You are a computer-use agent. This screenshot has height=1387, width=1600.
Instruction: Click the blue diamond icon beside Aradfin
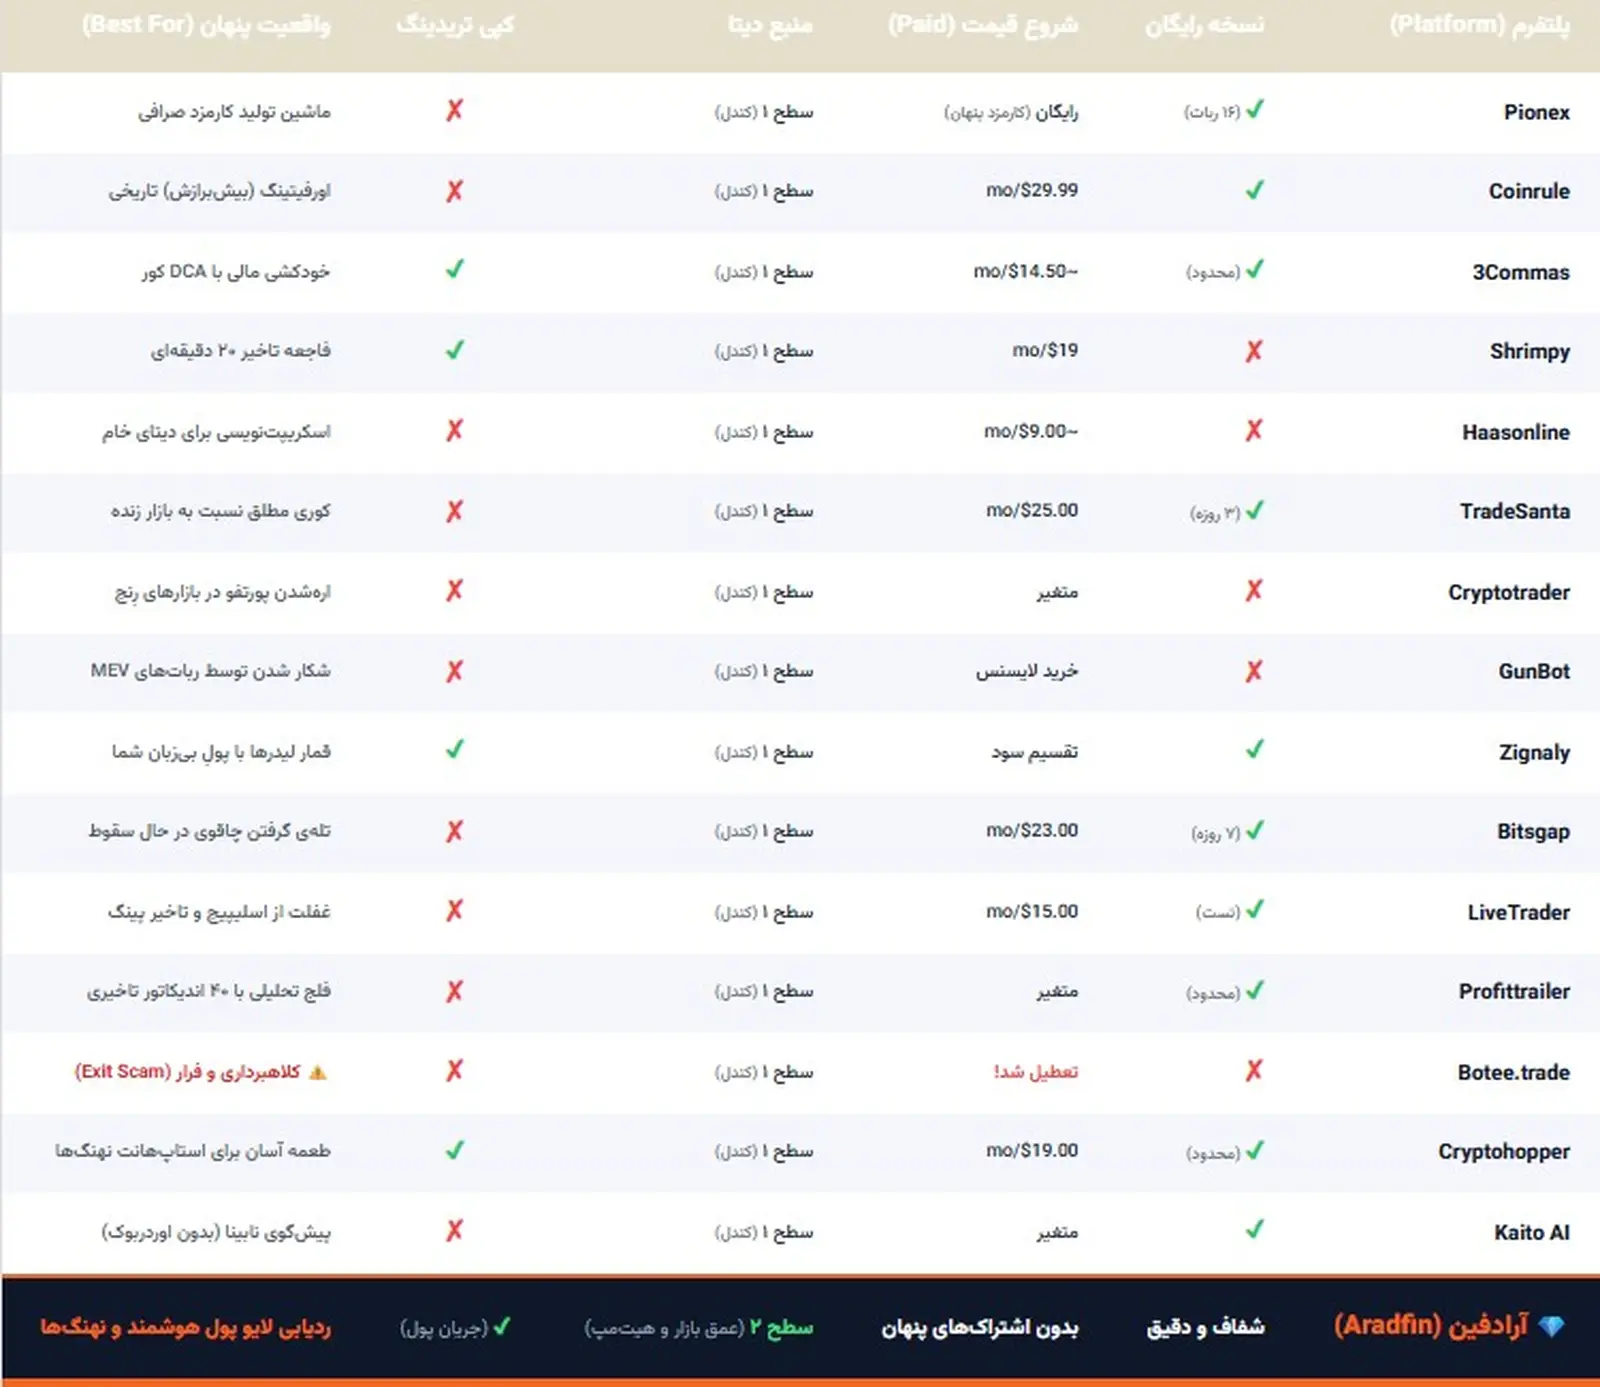[x=1551, y=1327]
